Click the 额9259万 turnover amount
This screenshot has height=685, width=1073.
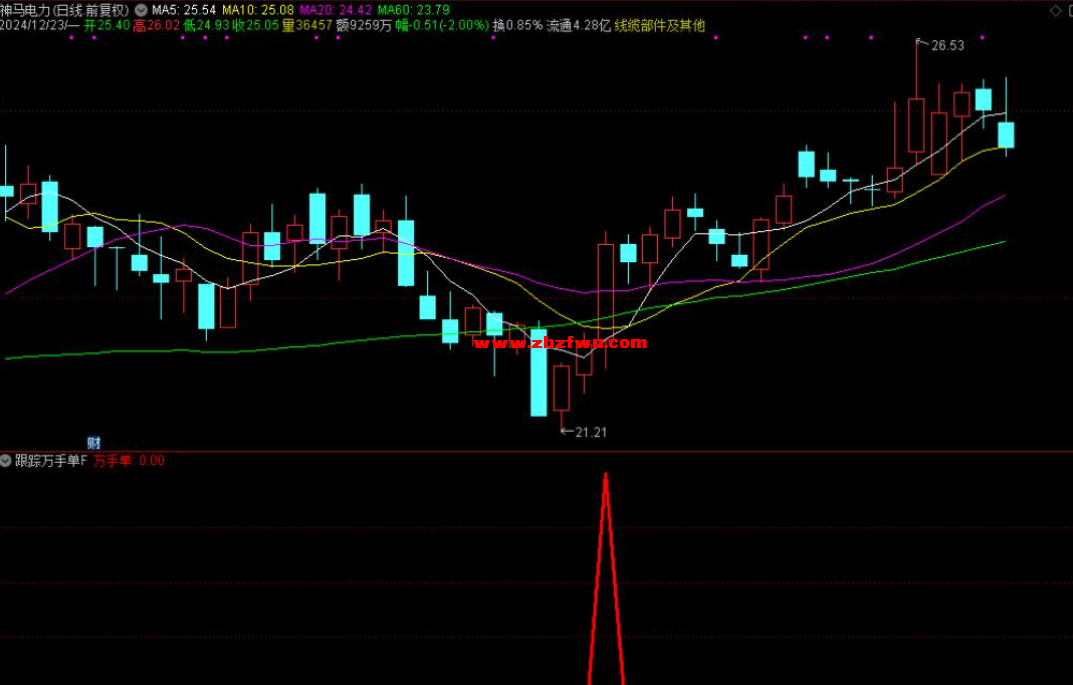364,25
